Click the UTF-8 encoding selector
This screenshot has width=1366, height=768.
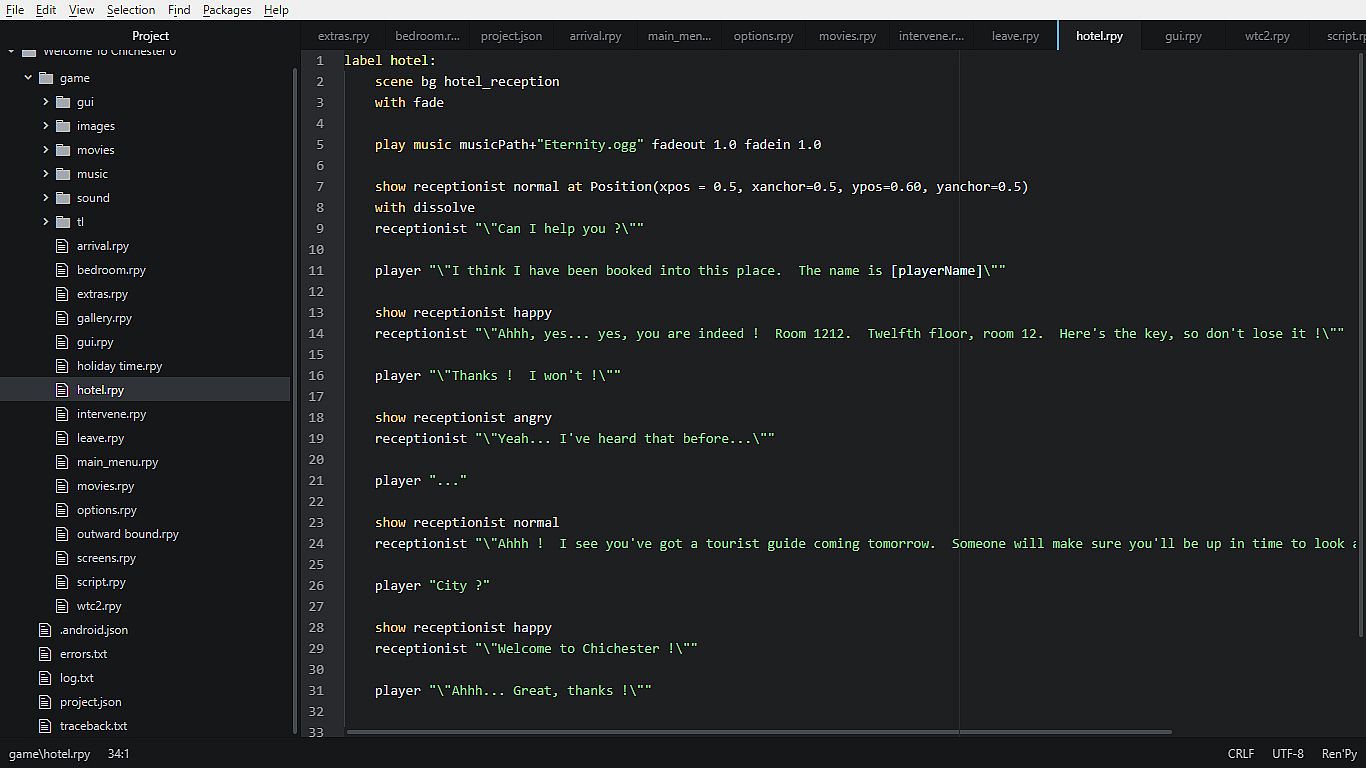1288,754
